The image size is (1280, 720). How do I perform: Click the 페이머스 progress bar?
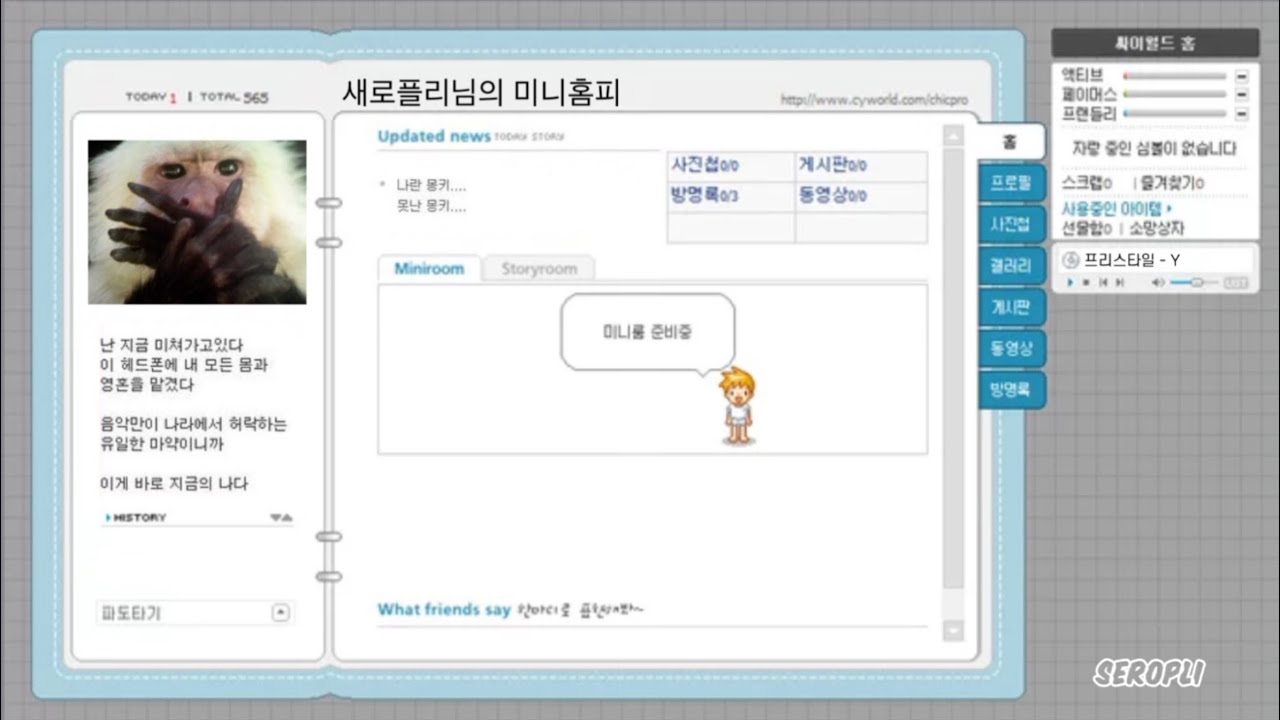point(1175,95)
